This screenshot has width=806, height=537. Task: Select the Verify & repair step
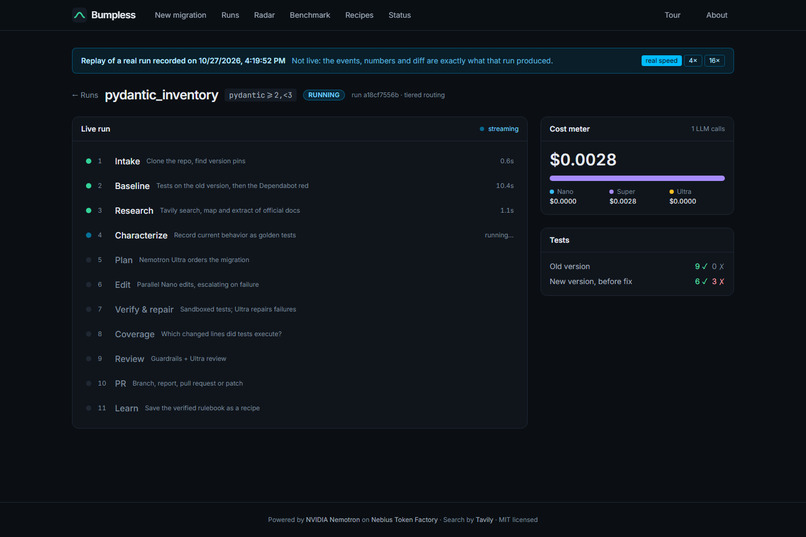[300, 309]
